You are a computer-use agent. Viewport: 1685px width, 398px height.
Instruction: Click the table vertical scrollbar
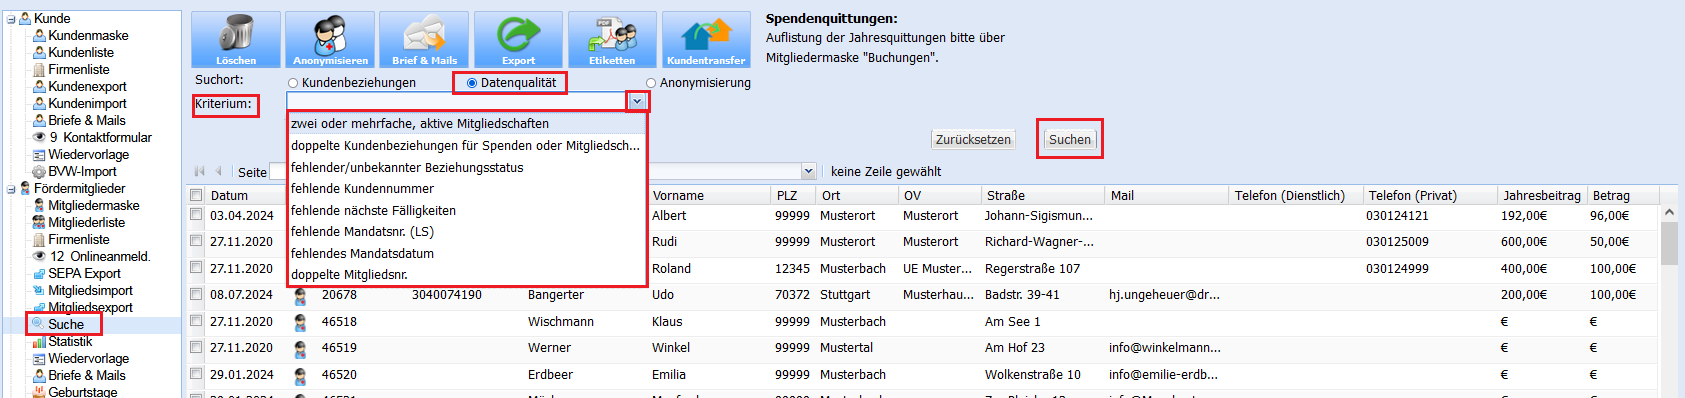click(x=1669, y=300)
